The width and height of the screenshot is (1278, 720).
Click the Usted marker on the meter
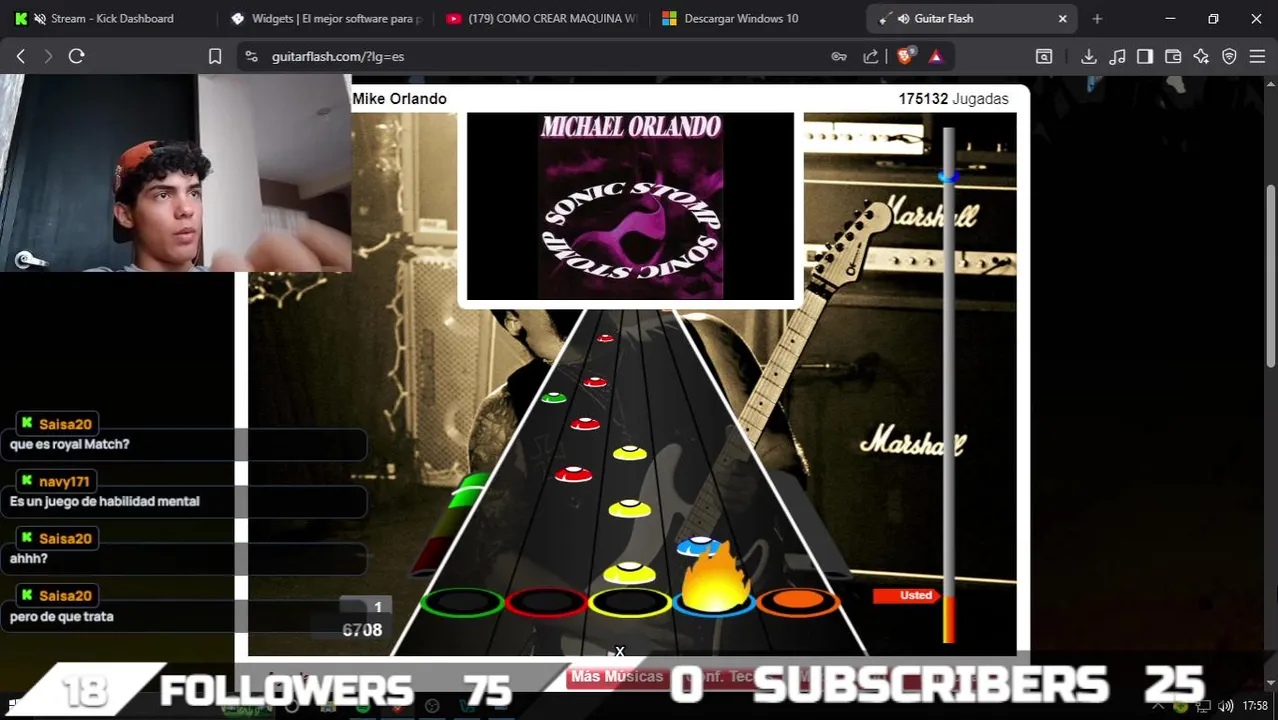pyautogui.click(x=905, y=595)
